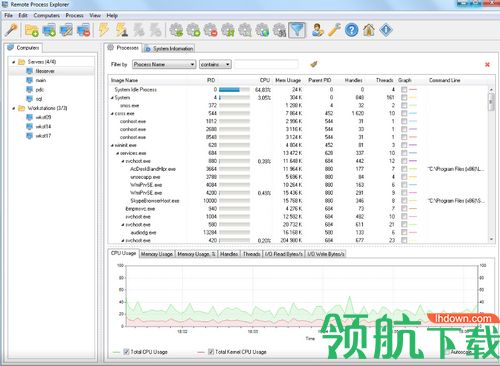Switch to the I/O Read Bytes/s tab
The image size is (500, 366).
click(x=284, y=254)
